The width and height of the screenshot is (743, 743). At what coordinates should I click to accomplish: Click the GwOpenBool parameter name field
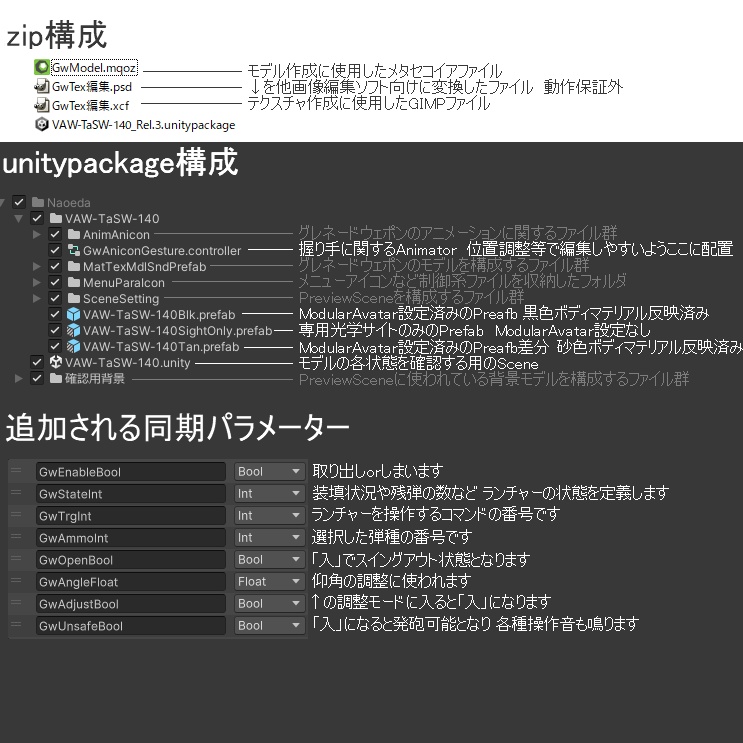click(x=131, y=560)
